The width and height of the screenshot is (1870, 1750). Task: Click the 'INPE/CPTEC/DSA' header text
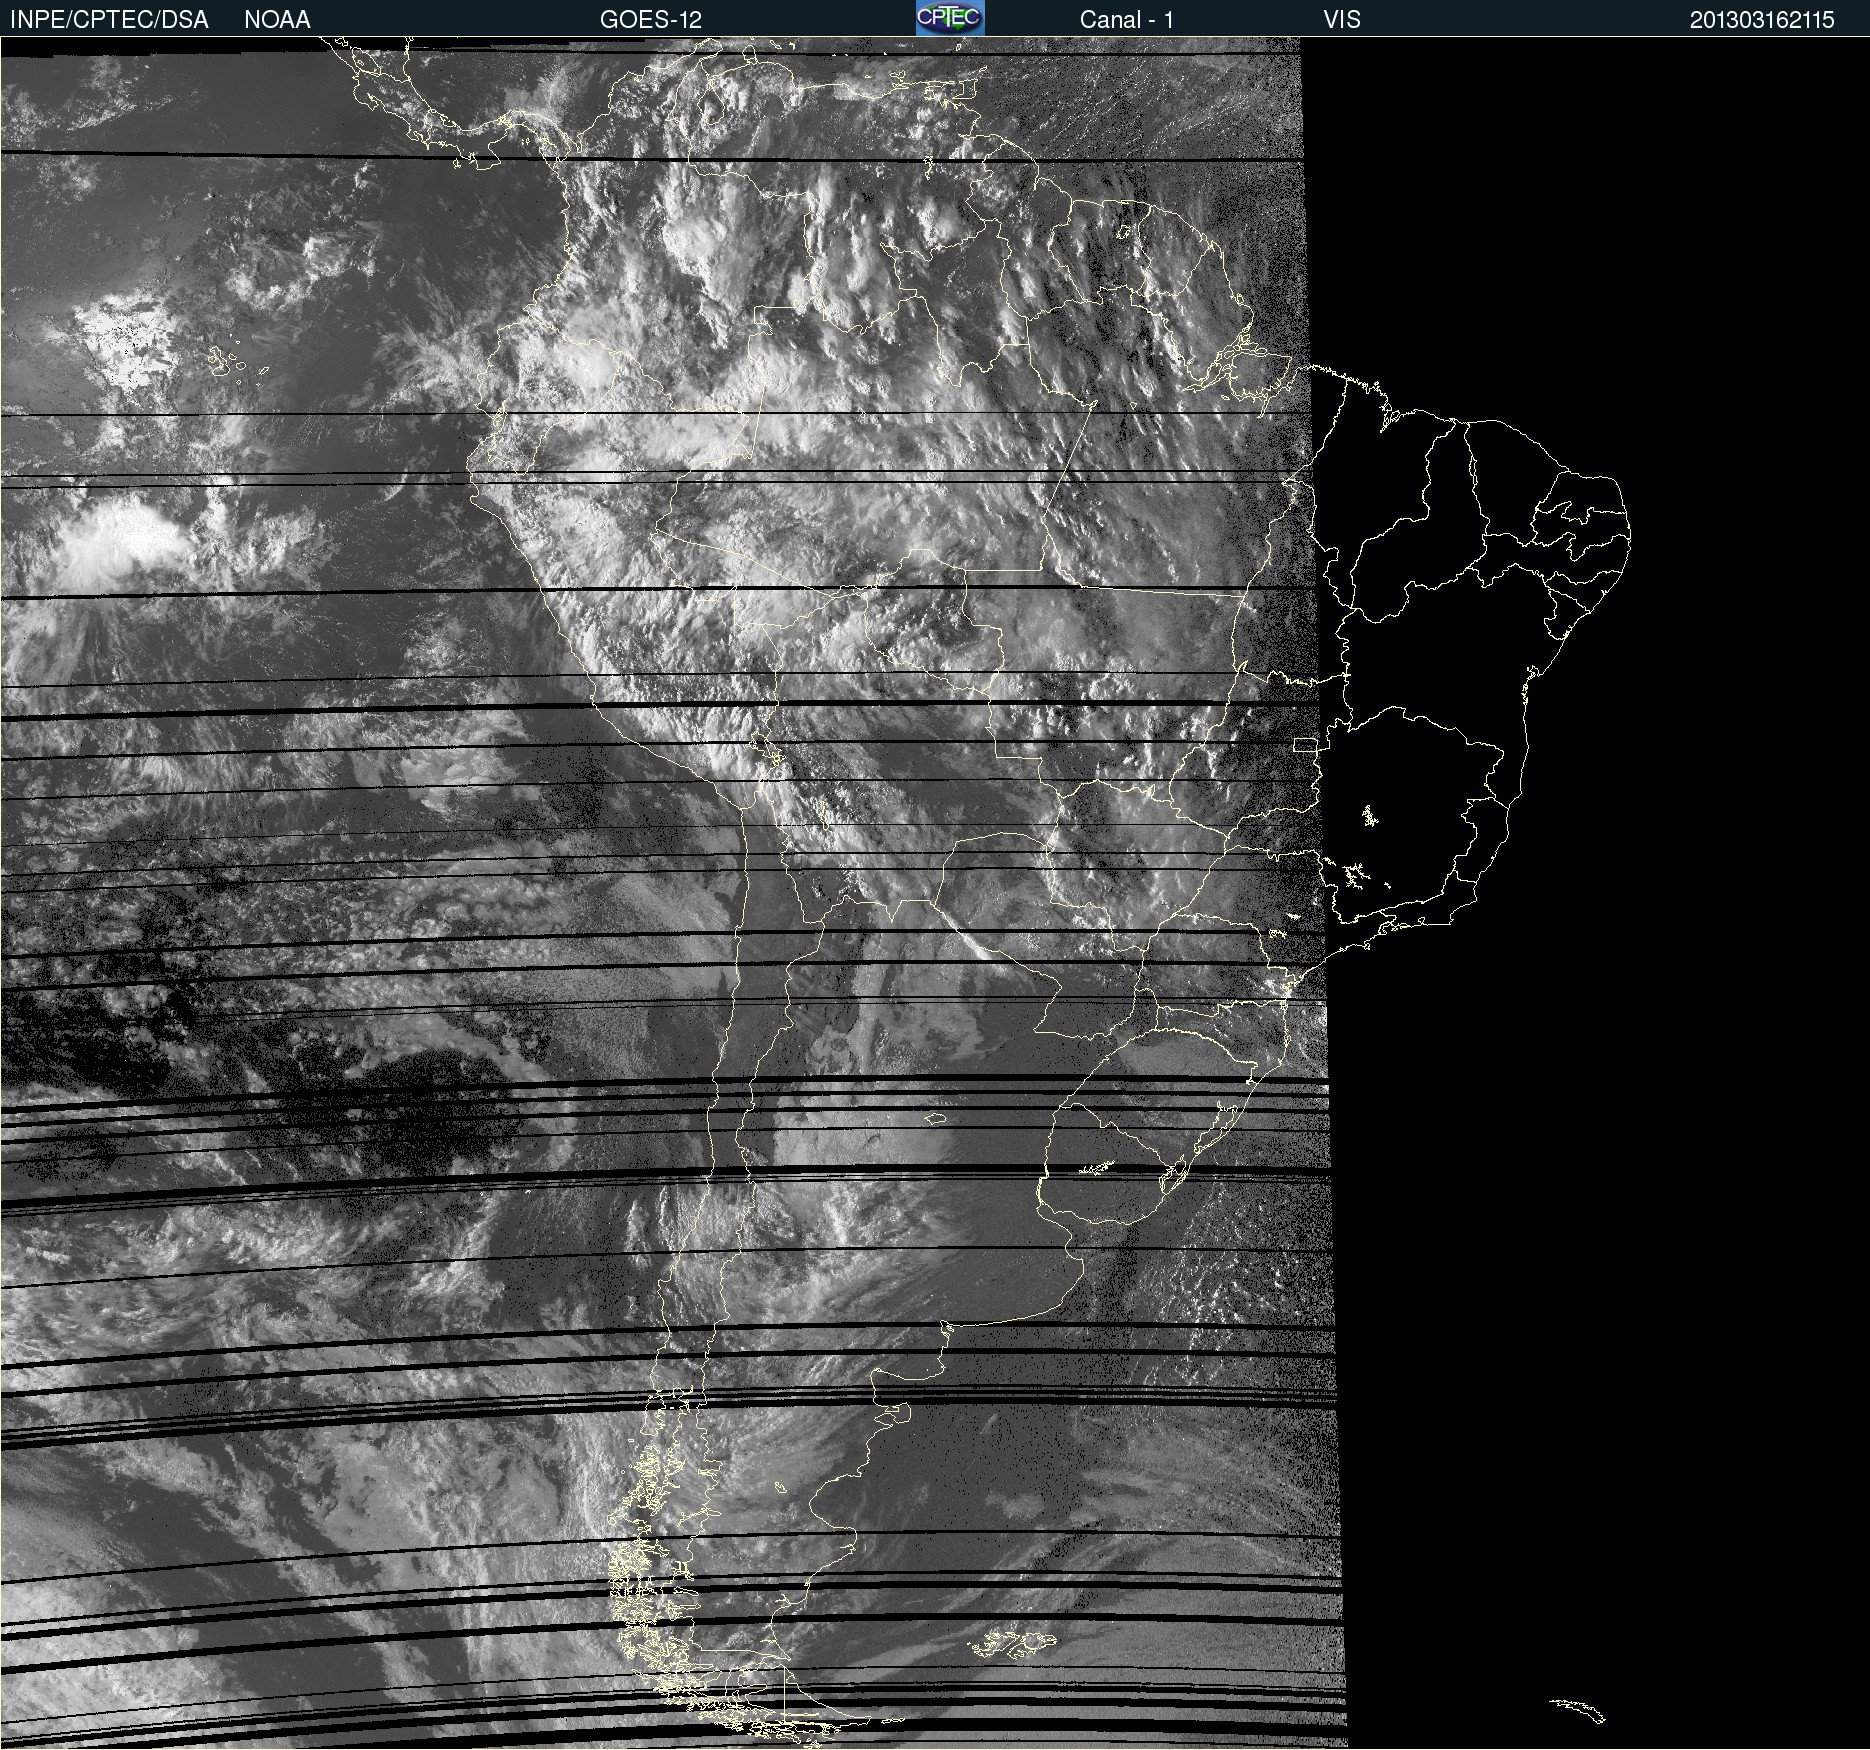(x=109, y=19)
